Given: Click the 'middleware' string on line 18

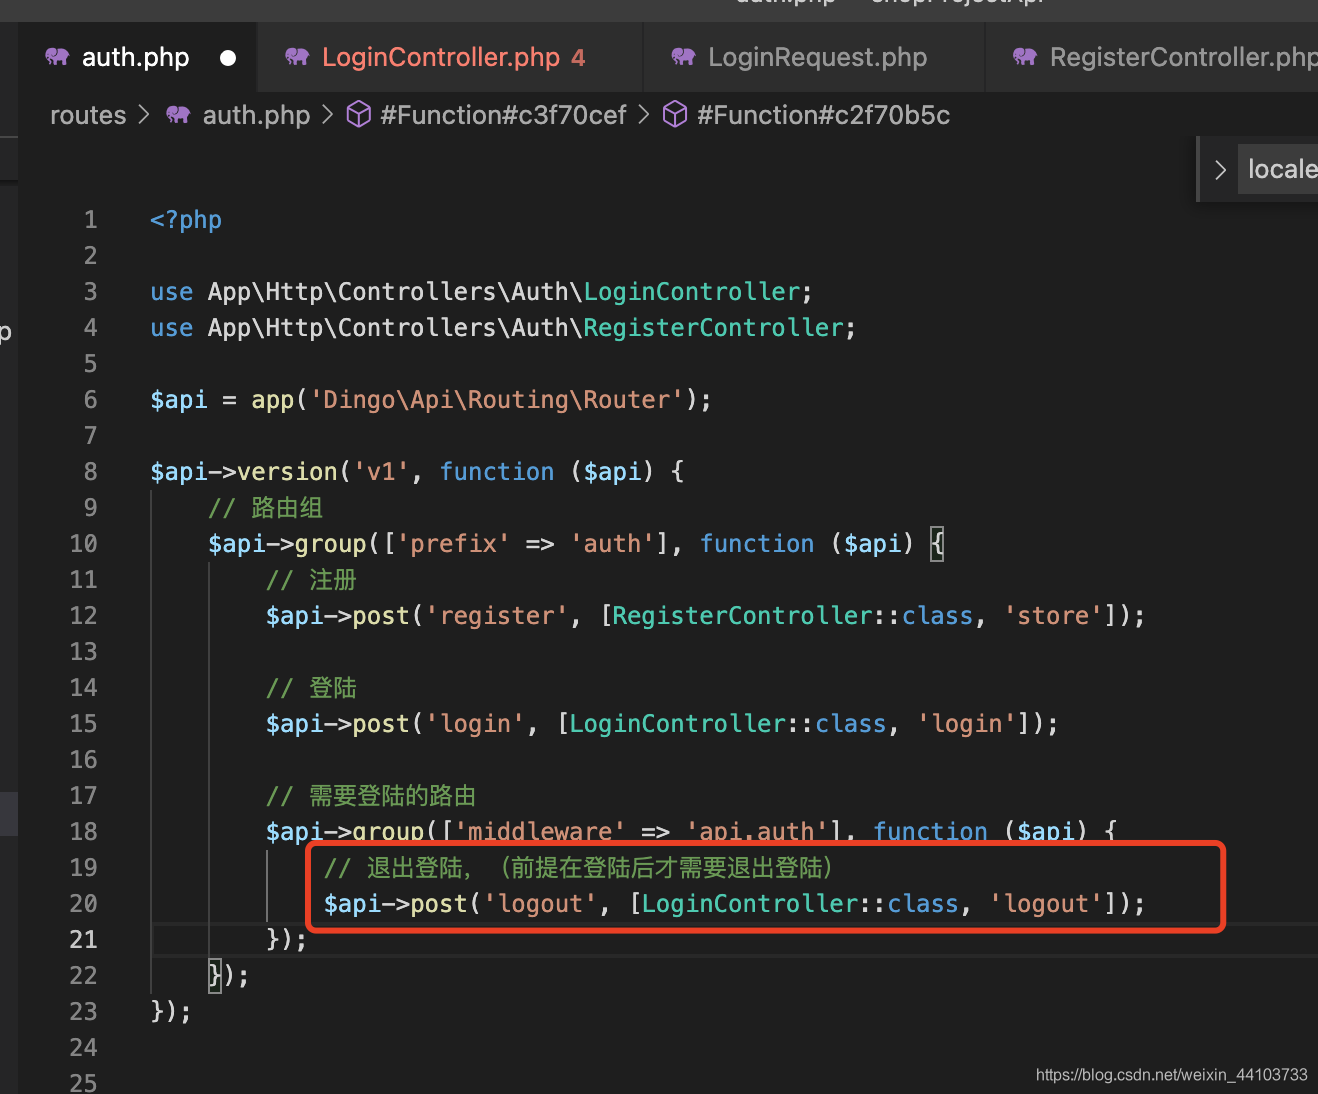Looking at the screenshot, I should [x=540, y=832].
